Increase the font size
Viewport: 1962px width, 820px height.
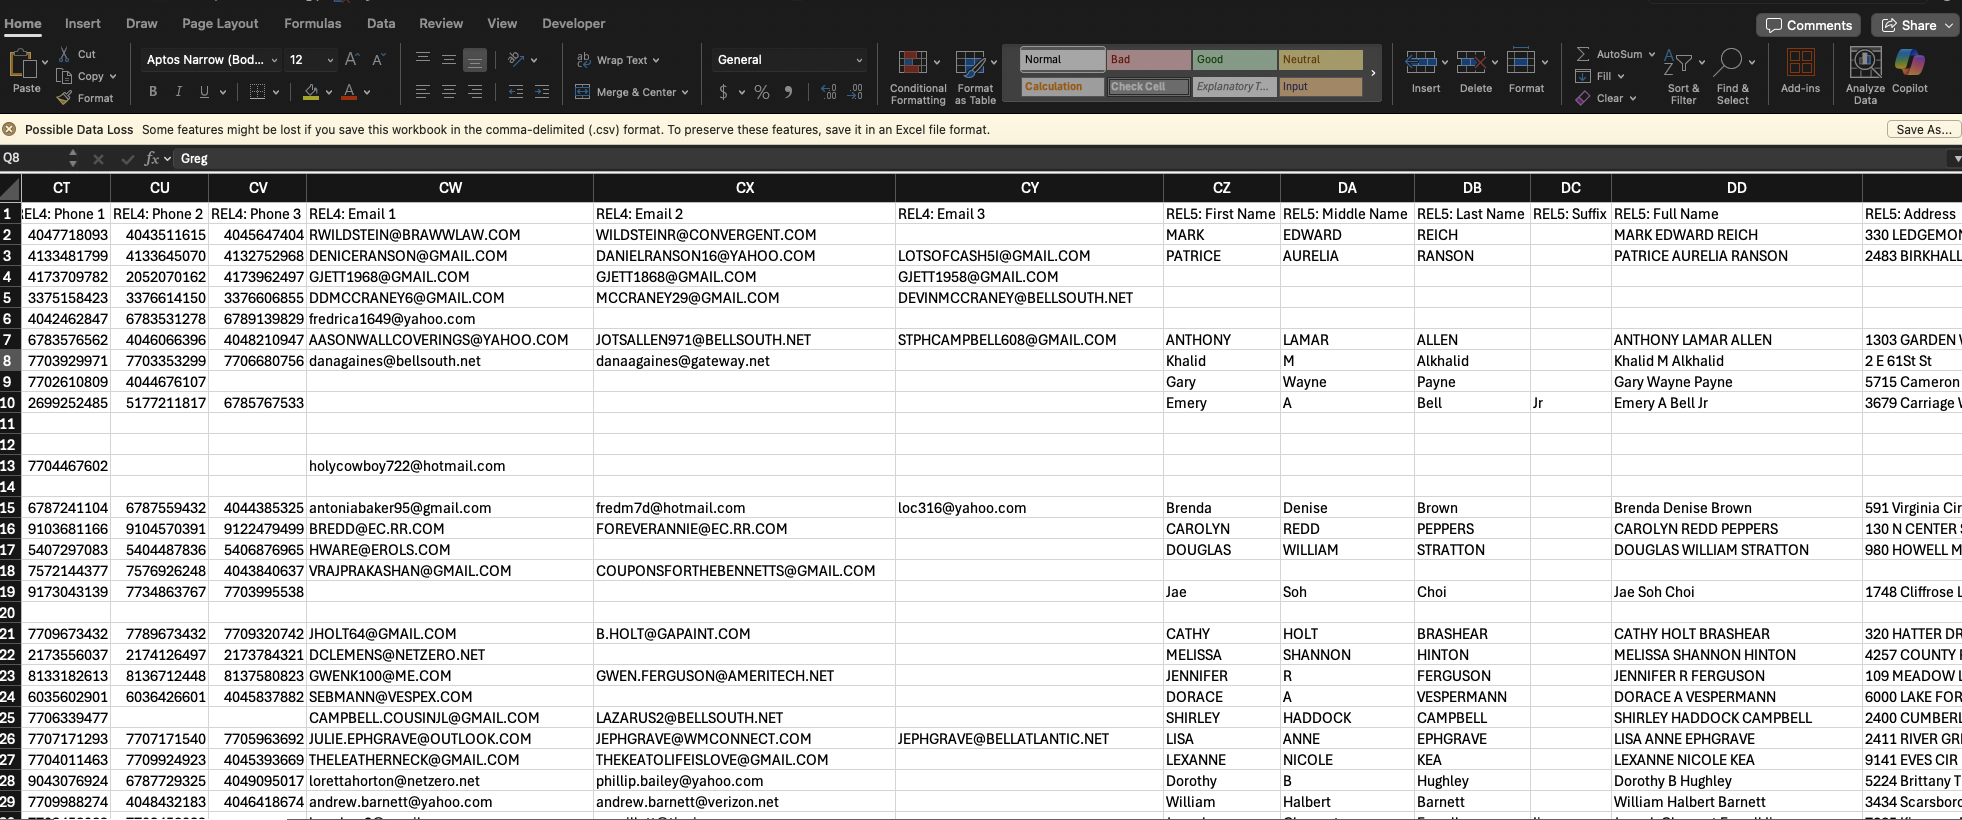pyautogui.click(x=351, y=60)
